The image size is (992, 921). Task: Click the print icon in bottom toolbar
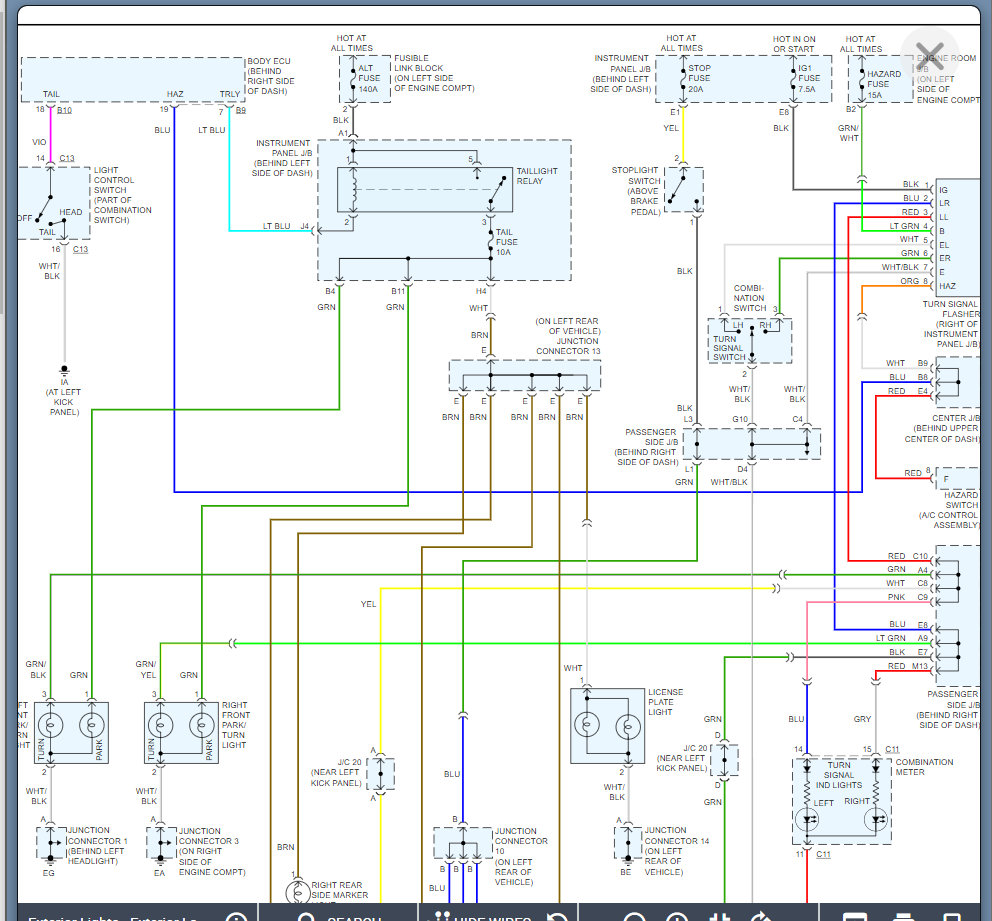tap(903, 917)
